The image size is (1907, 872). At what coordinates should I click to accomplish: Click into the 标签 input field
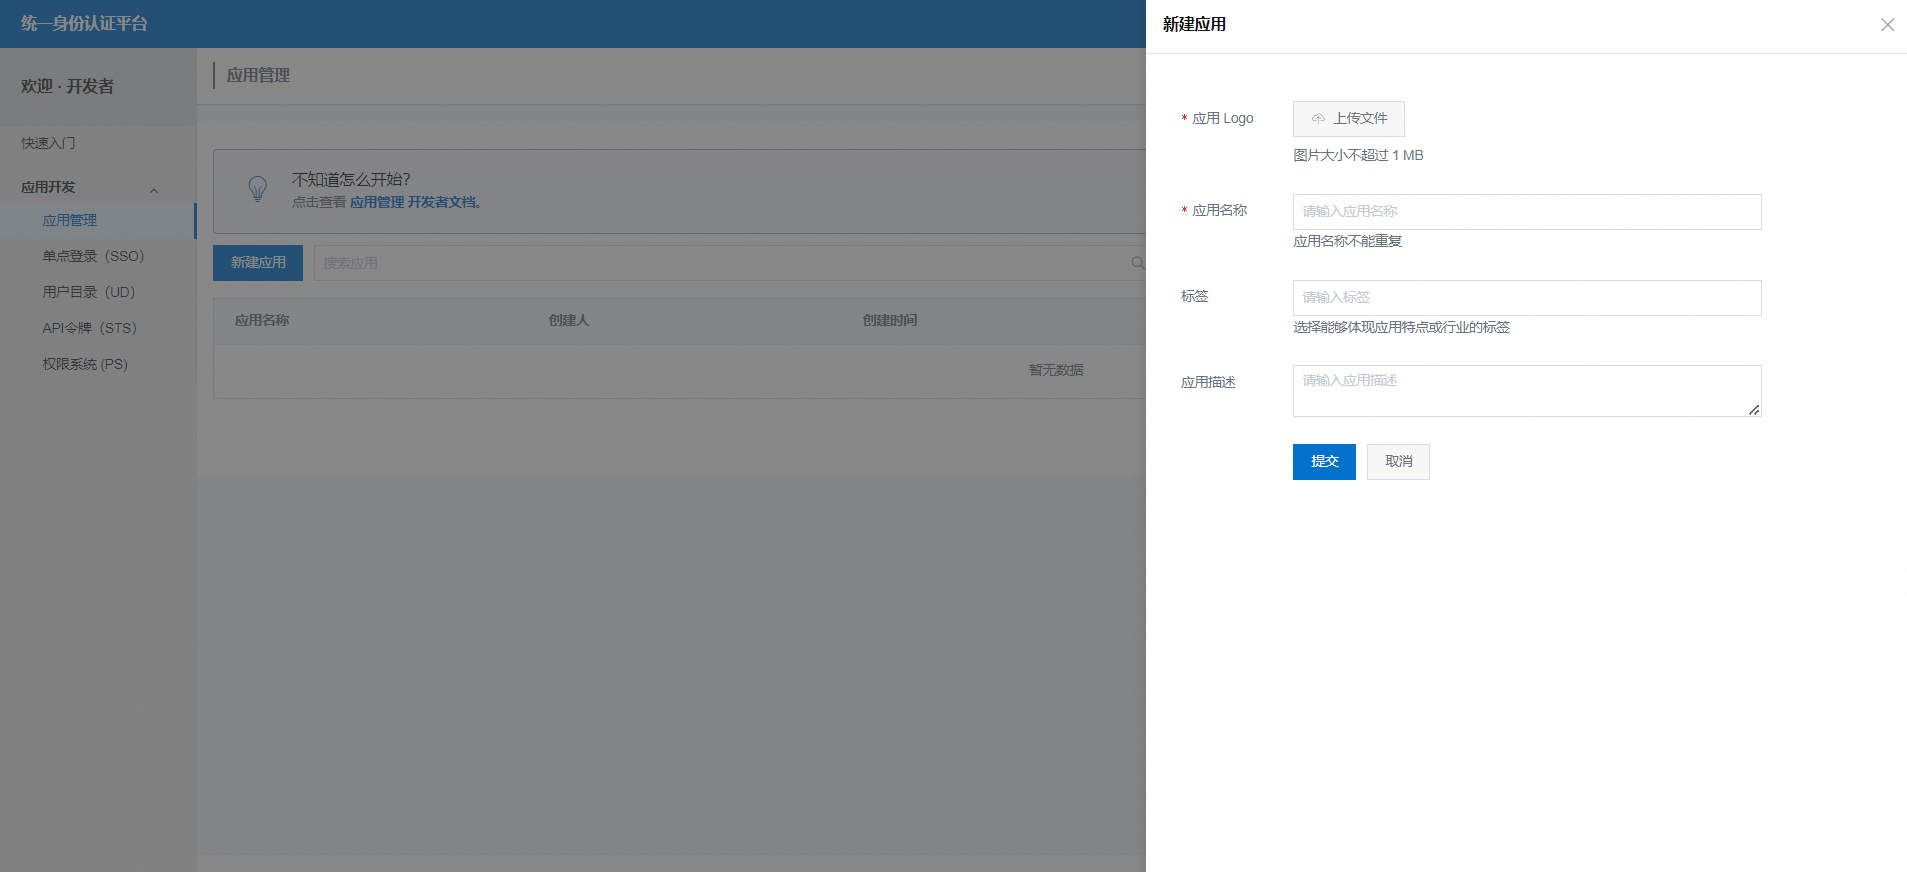pyautogui.click(x=1526, y=298)
